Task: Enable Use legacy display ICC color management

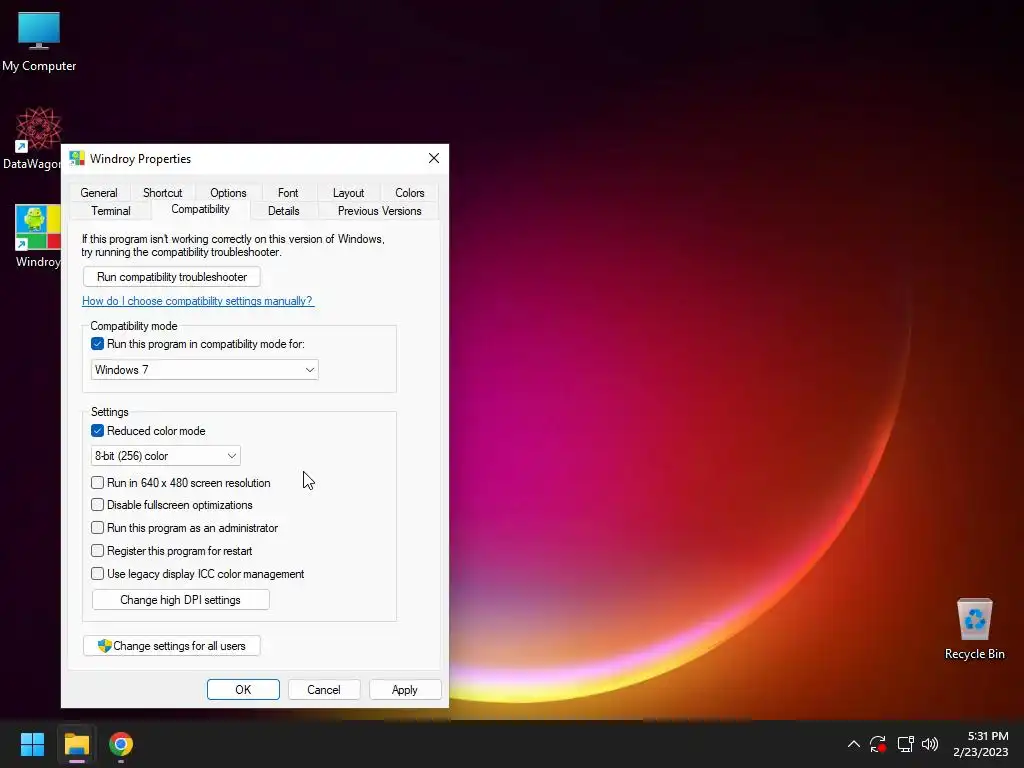Action: point(97,574)
